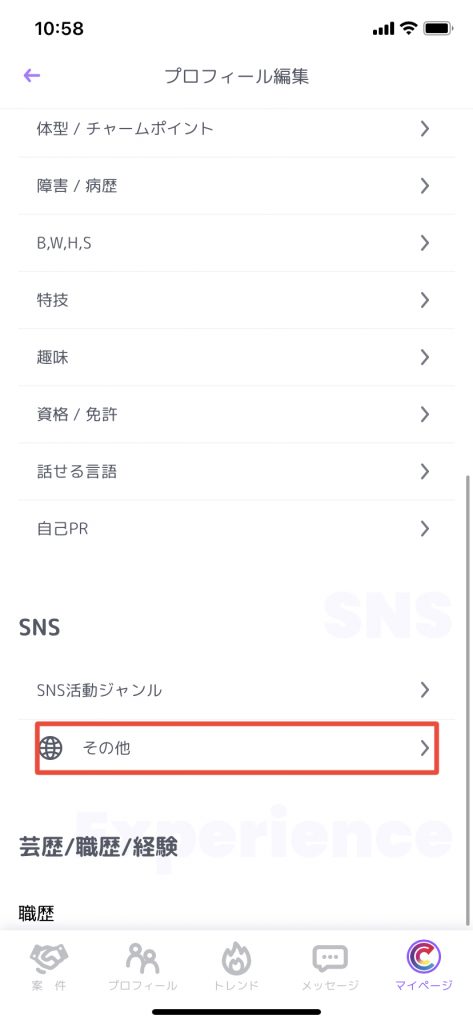Open the メッセージ chat bubble icon
473x1024 pixels.
(330, 958)
